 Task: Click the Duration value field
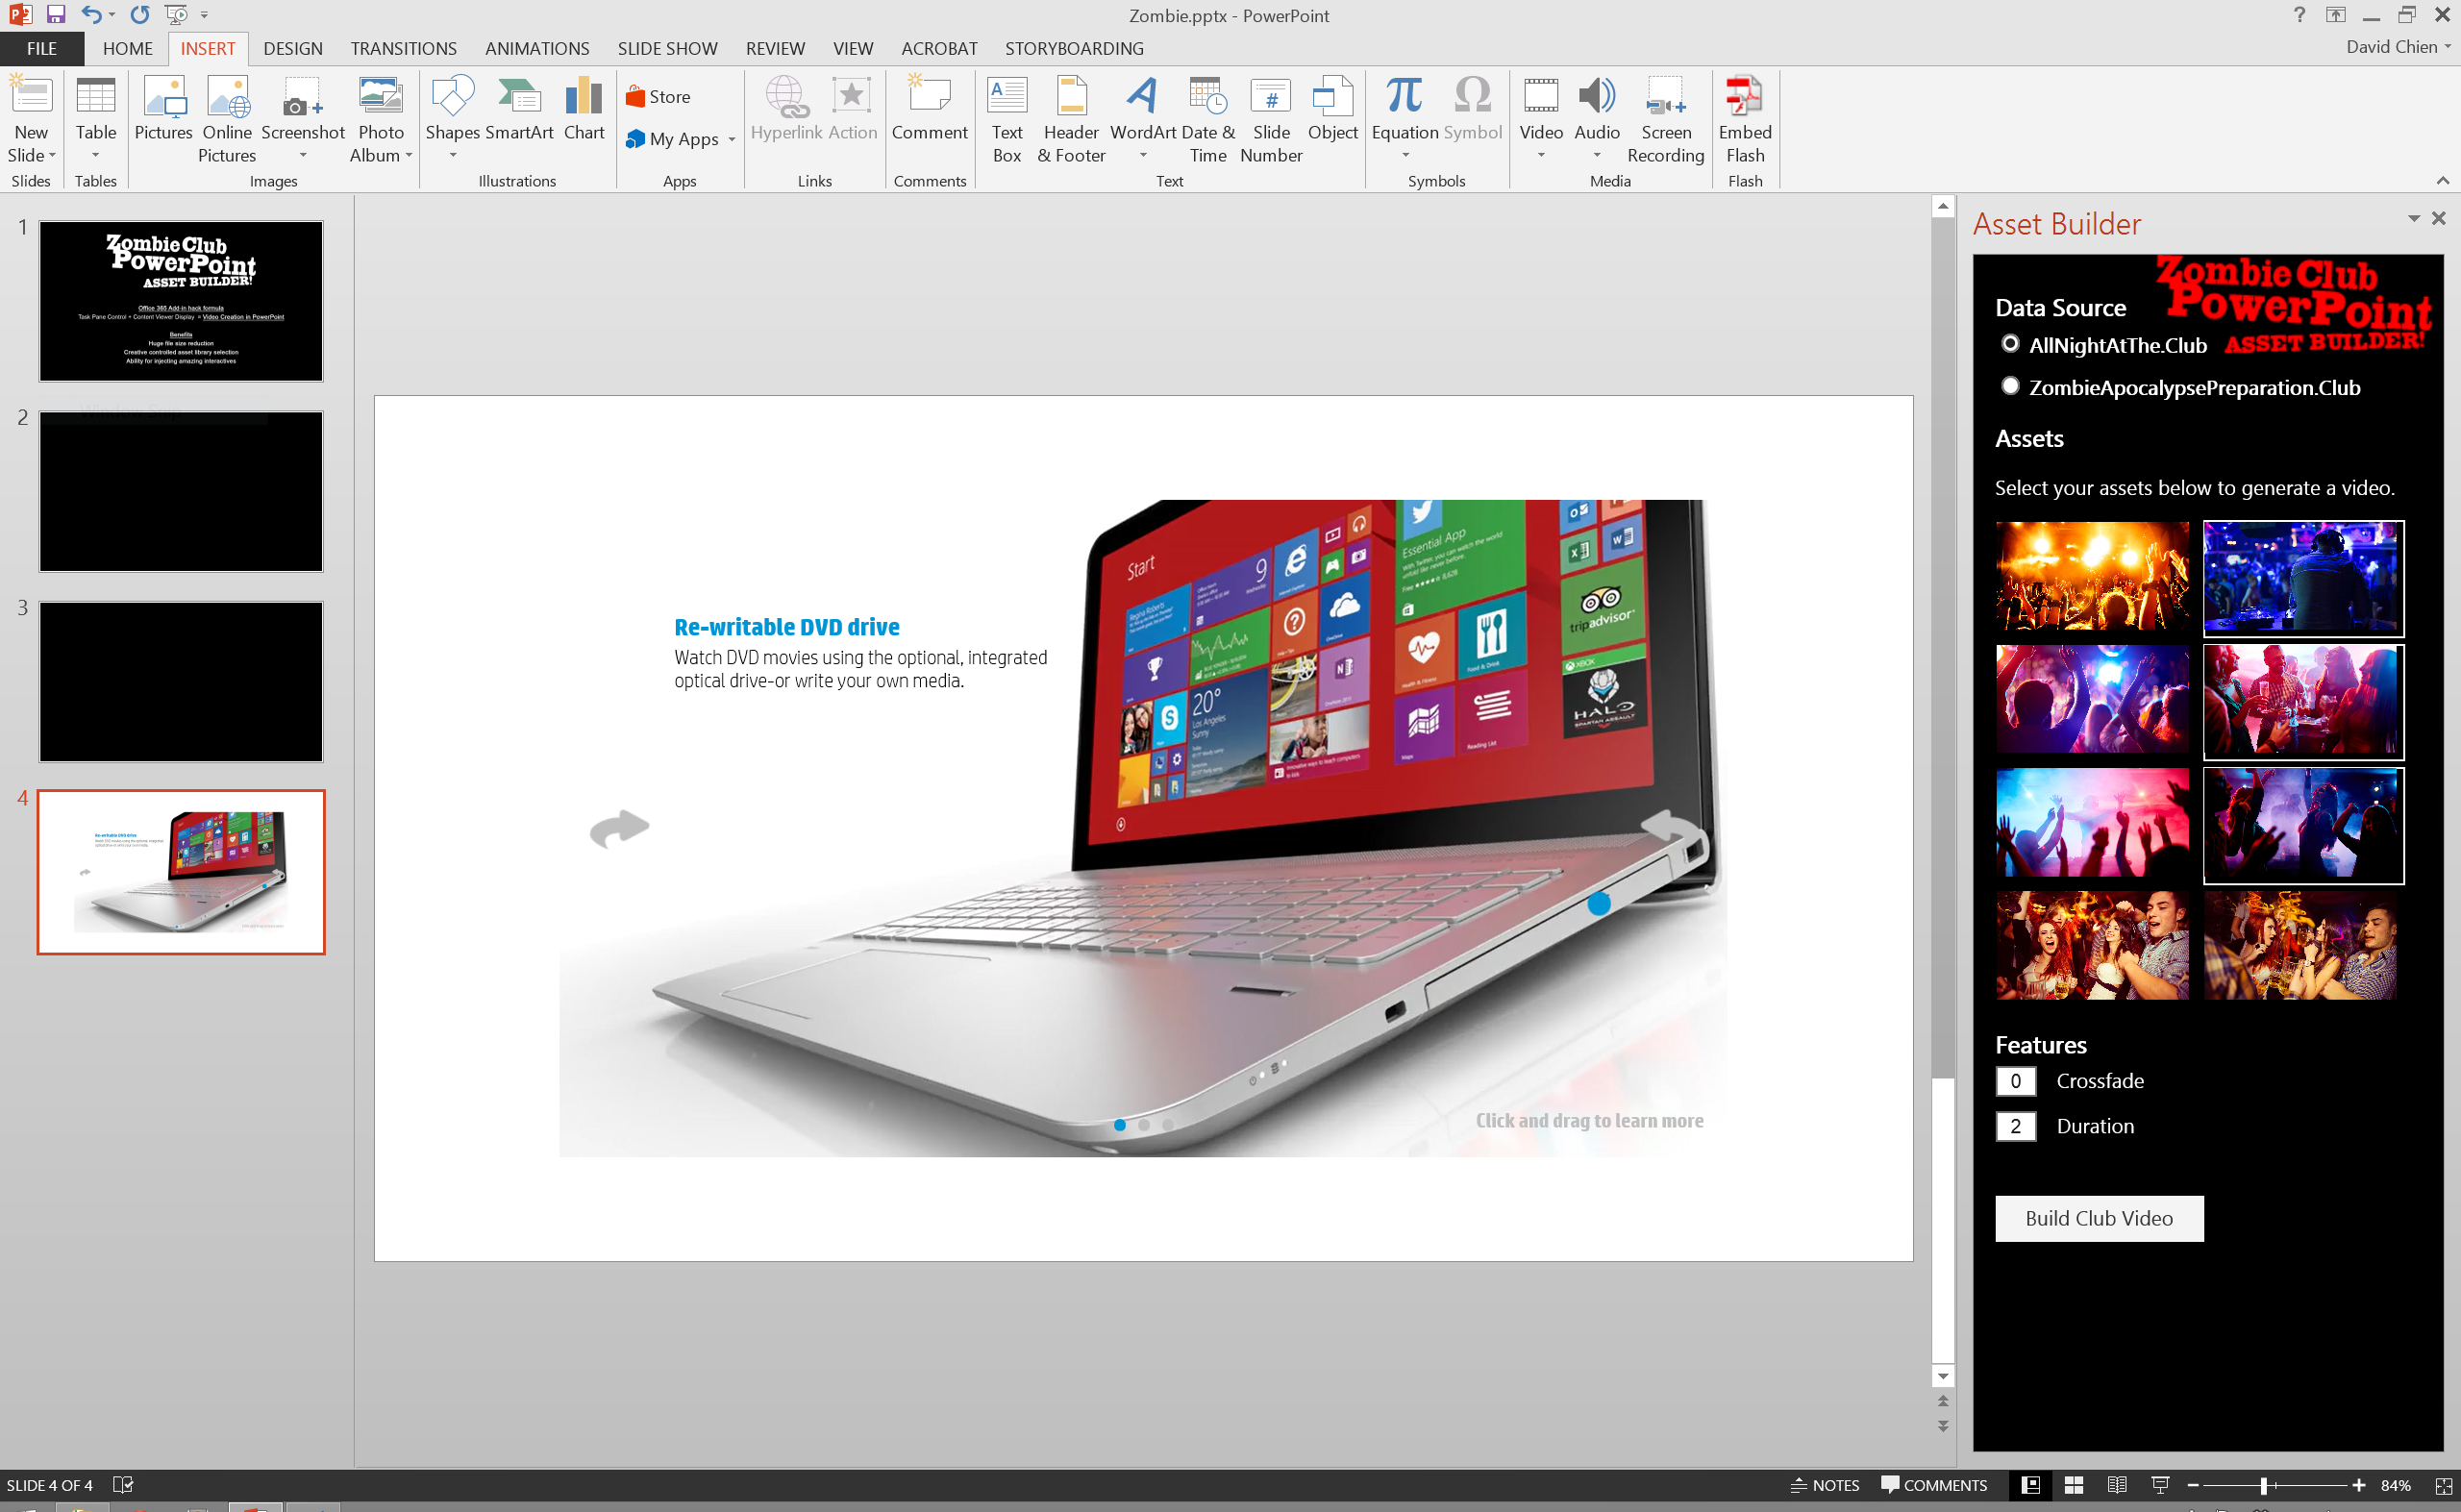pos(2015,1126)
